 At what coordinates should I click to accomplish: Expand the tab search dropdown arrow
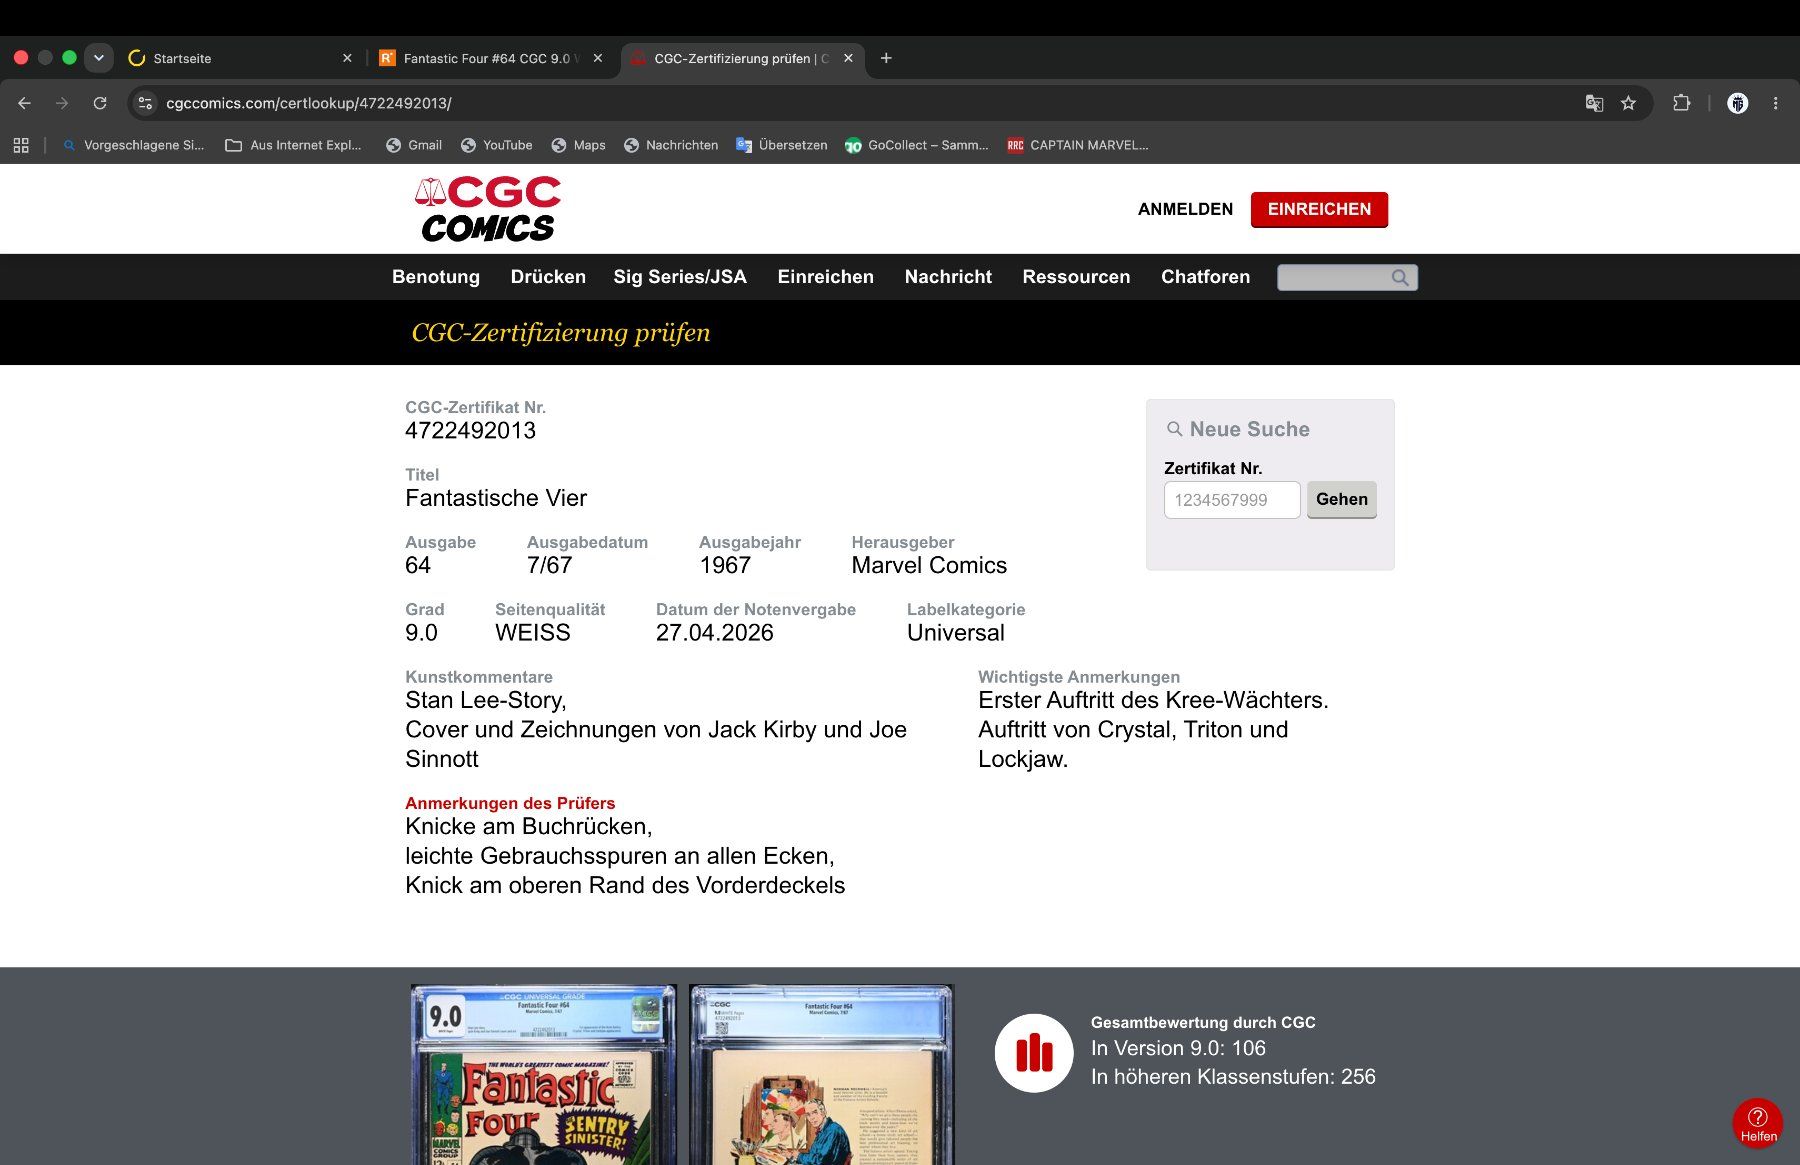[x=98, y=58]
